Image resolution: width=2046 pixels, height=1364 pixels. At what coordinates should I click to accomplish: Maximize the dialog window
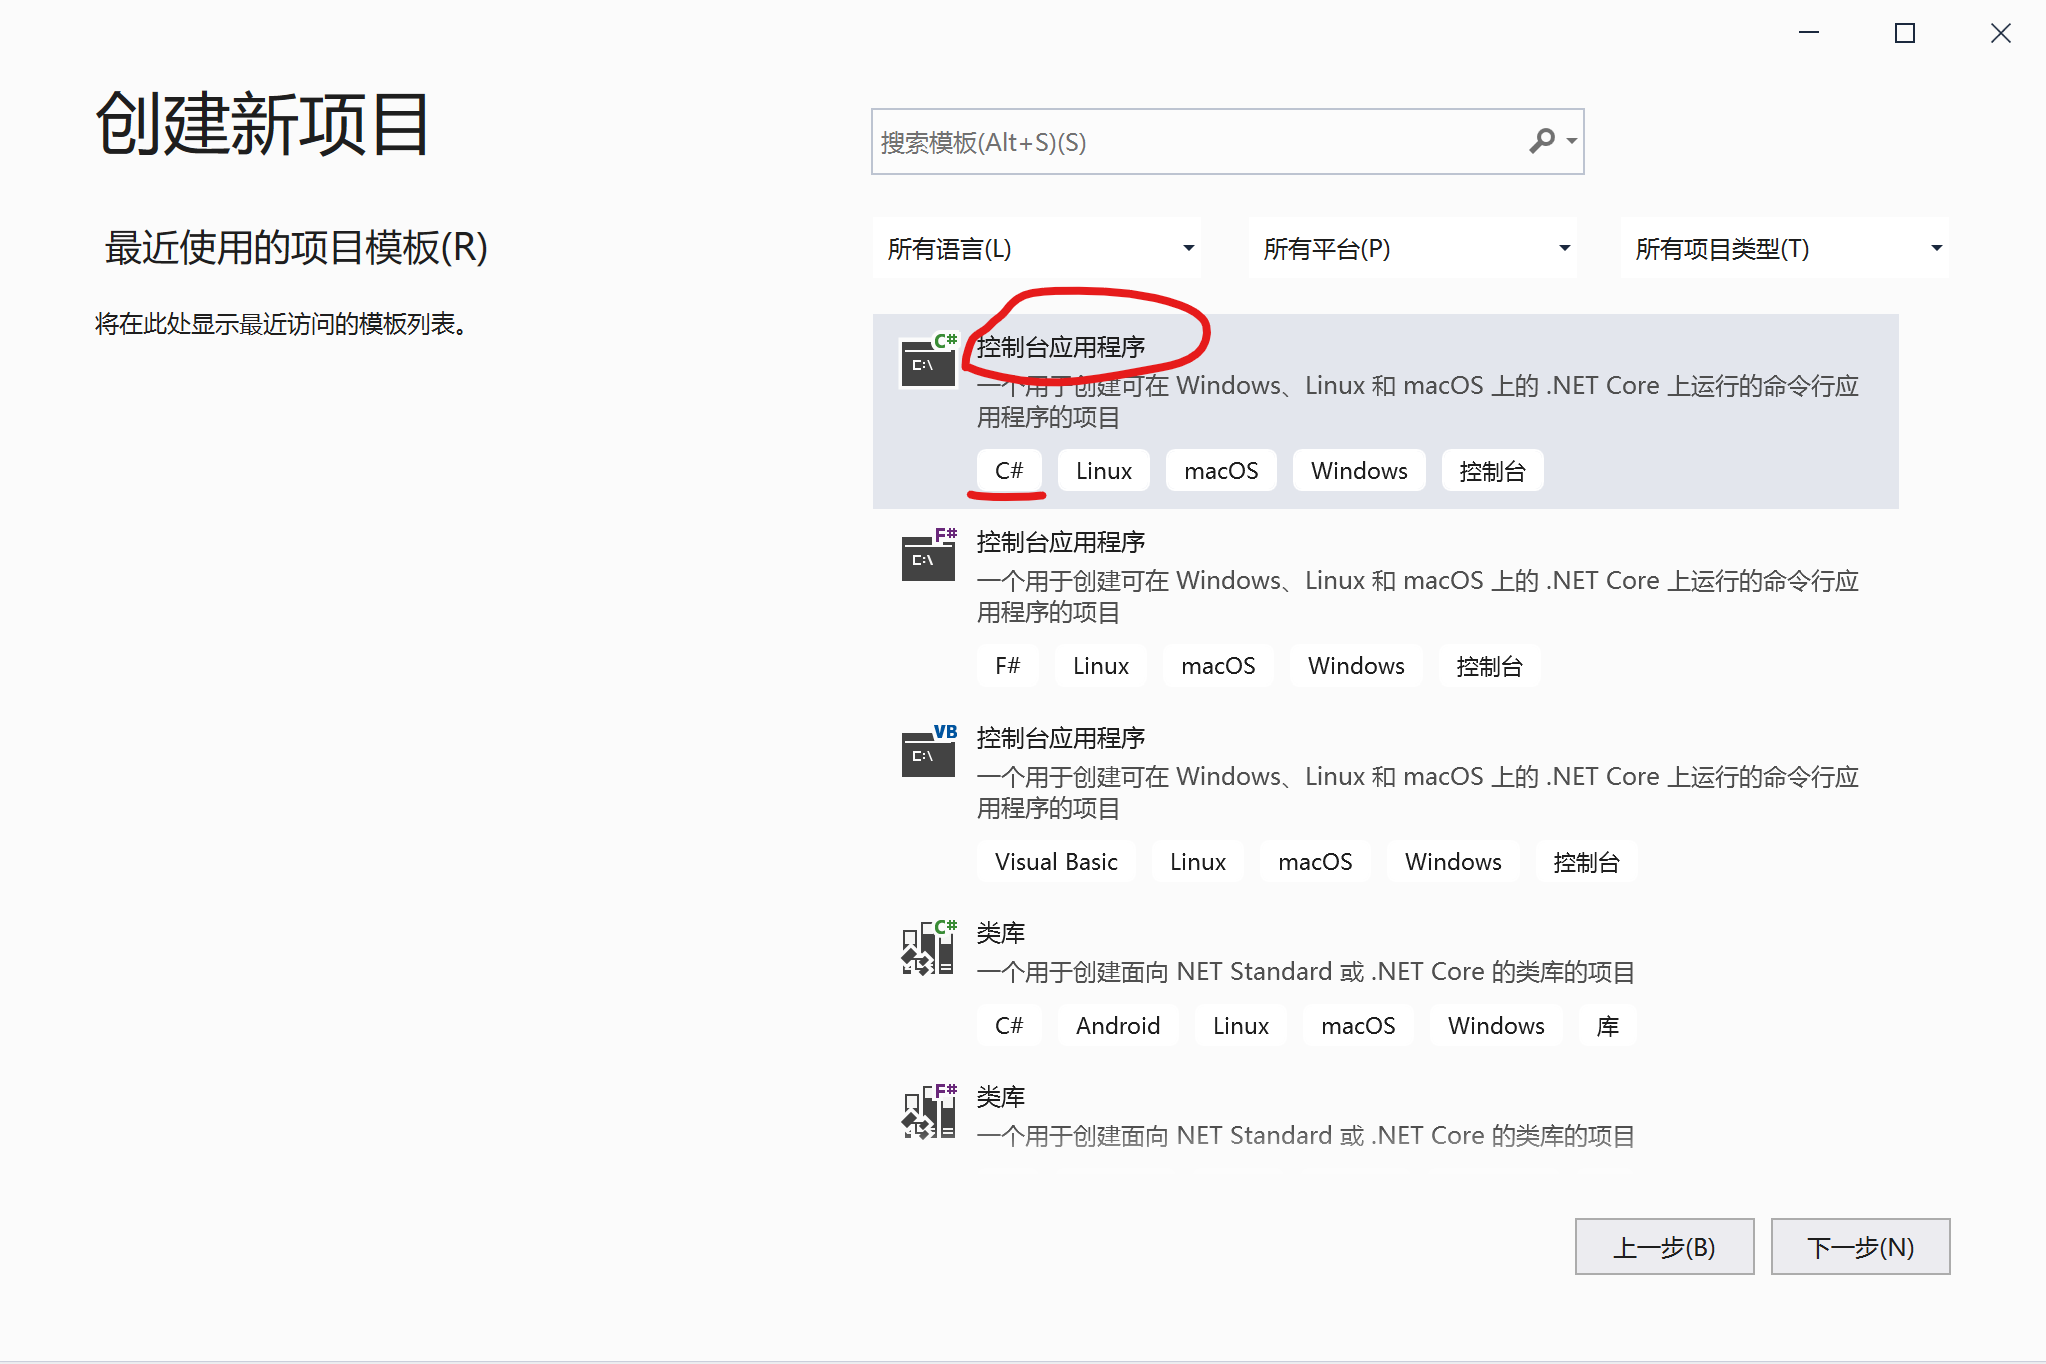(1904, 34)
